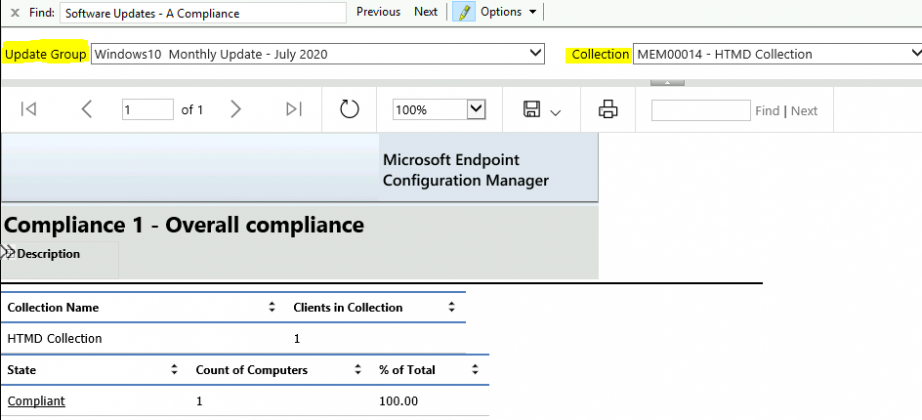The height and width of the screenshot is (420, 922).
Task: Select the HTMD Collection cell
Action: (54, 339)
